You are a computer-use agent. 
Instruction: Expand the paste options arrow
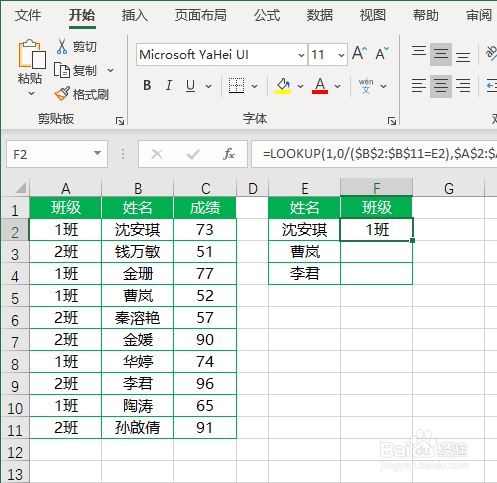(31, 94)
